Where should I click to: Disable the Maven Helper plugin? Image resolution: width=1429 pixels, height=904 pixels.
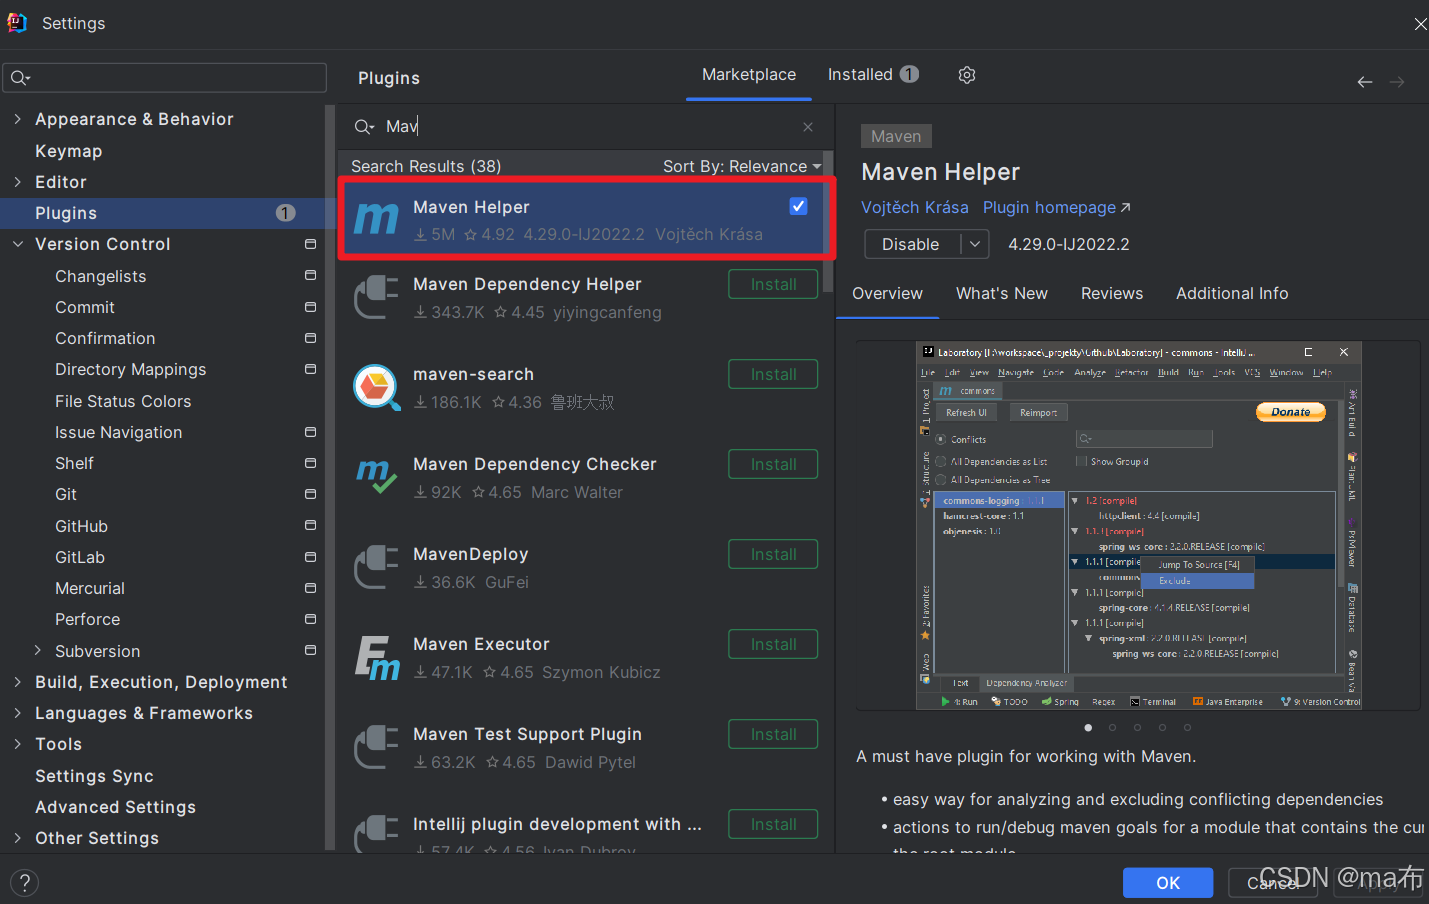912,244
